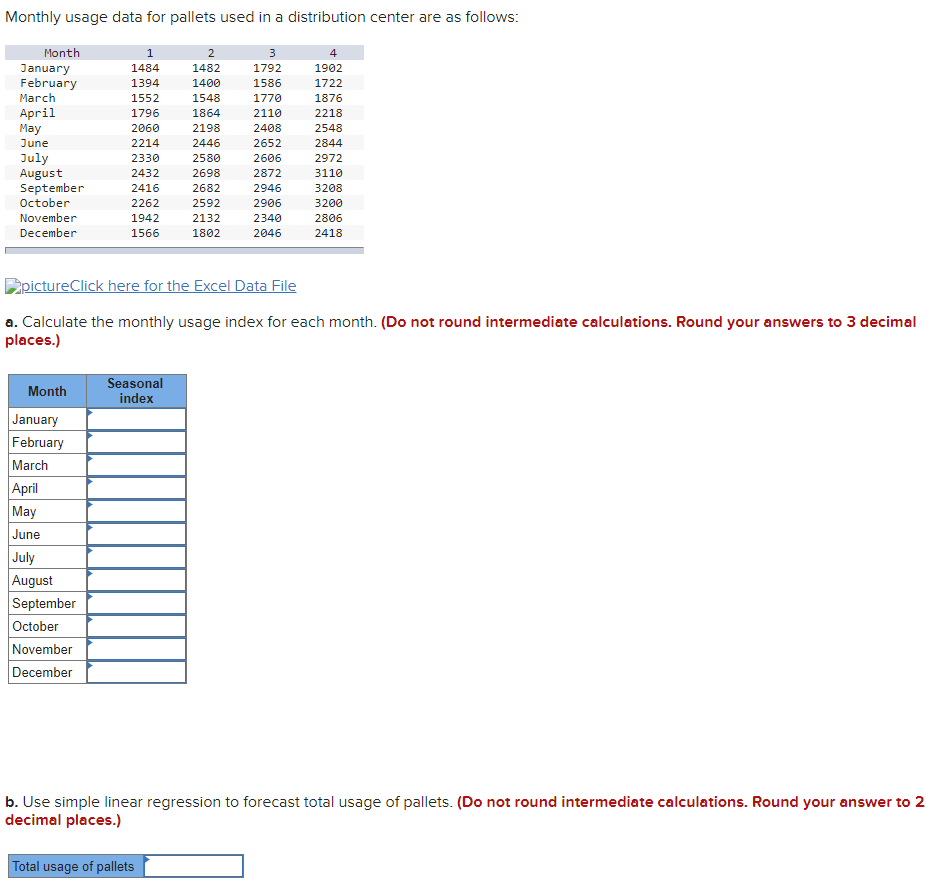936x889 pixels.
Task: Click the Month column header in the data table
Action: 62,52
